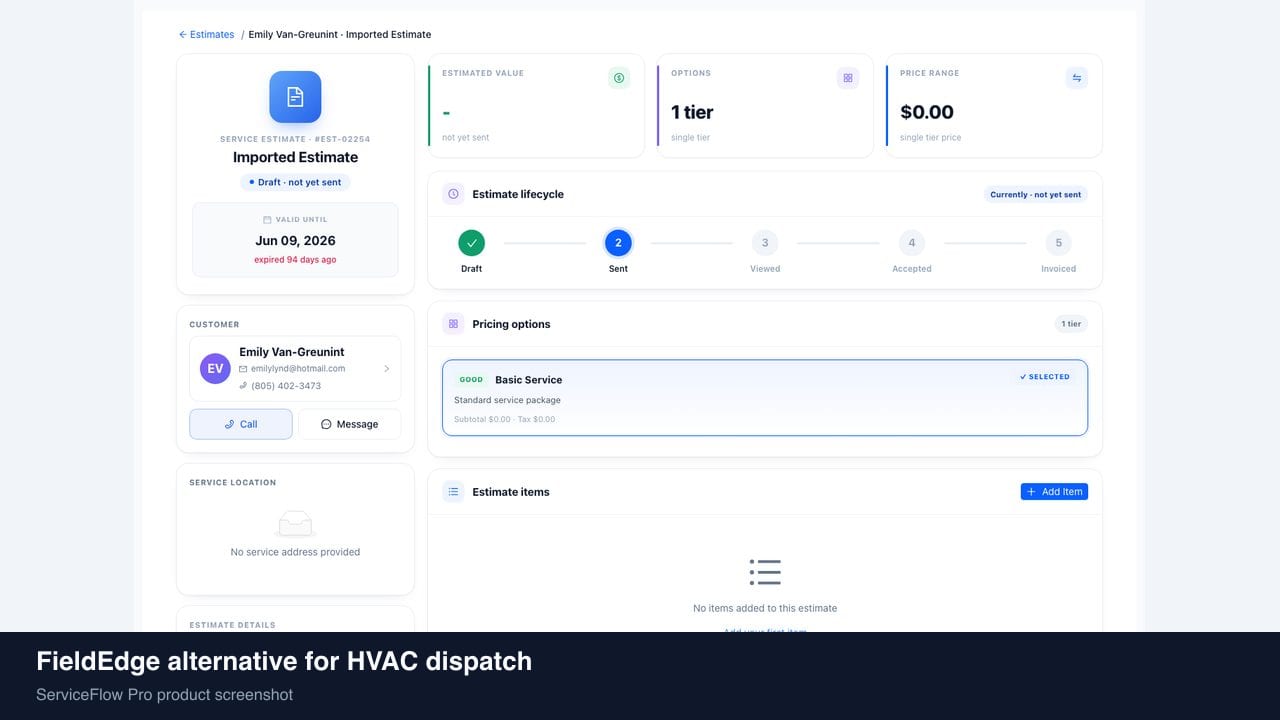Click the phone icon beside (805) 402-3473
This screenshot has height=720, width=1280.
[243, 386]
